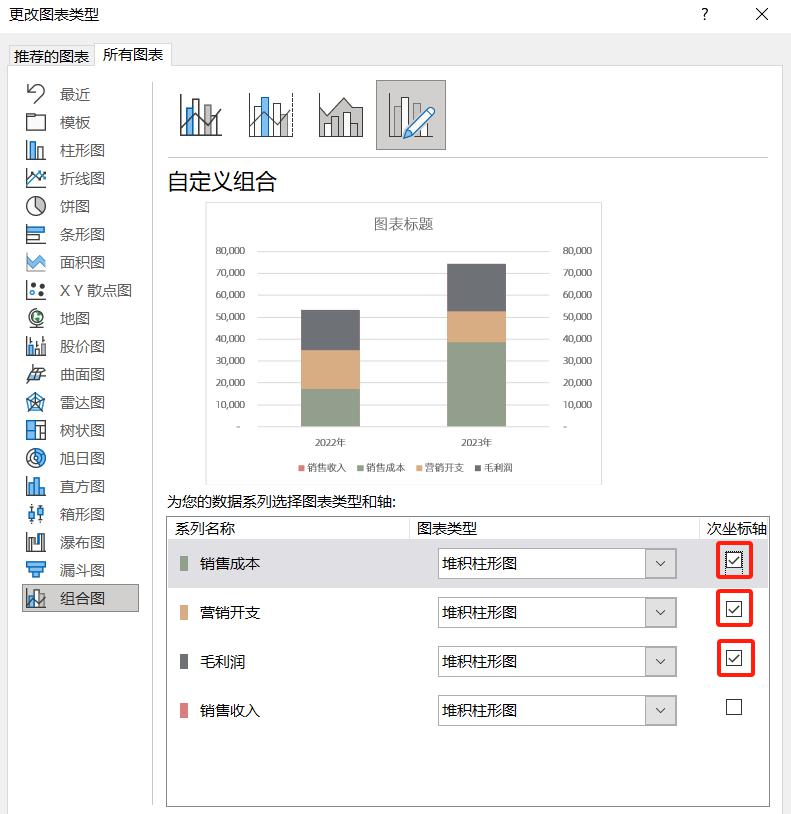The image size is (791, 814).
Task: Choose the 直方图 histogram icon
Action: click(36, 486)
